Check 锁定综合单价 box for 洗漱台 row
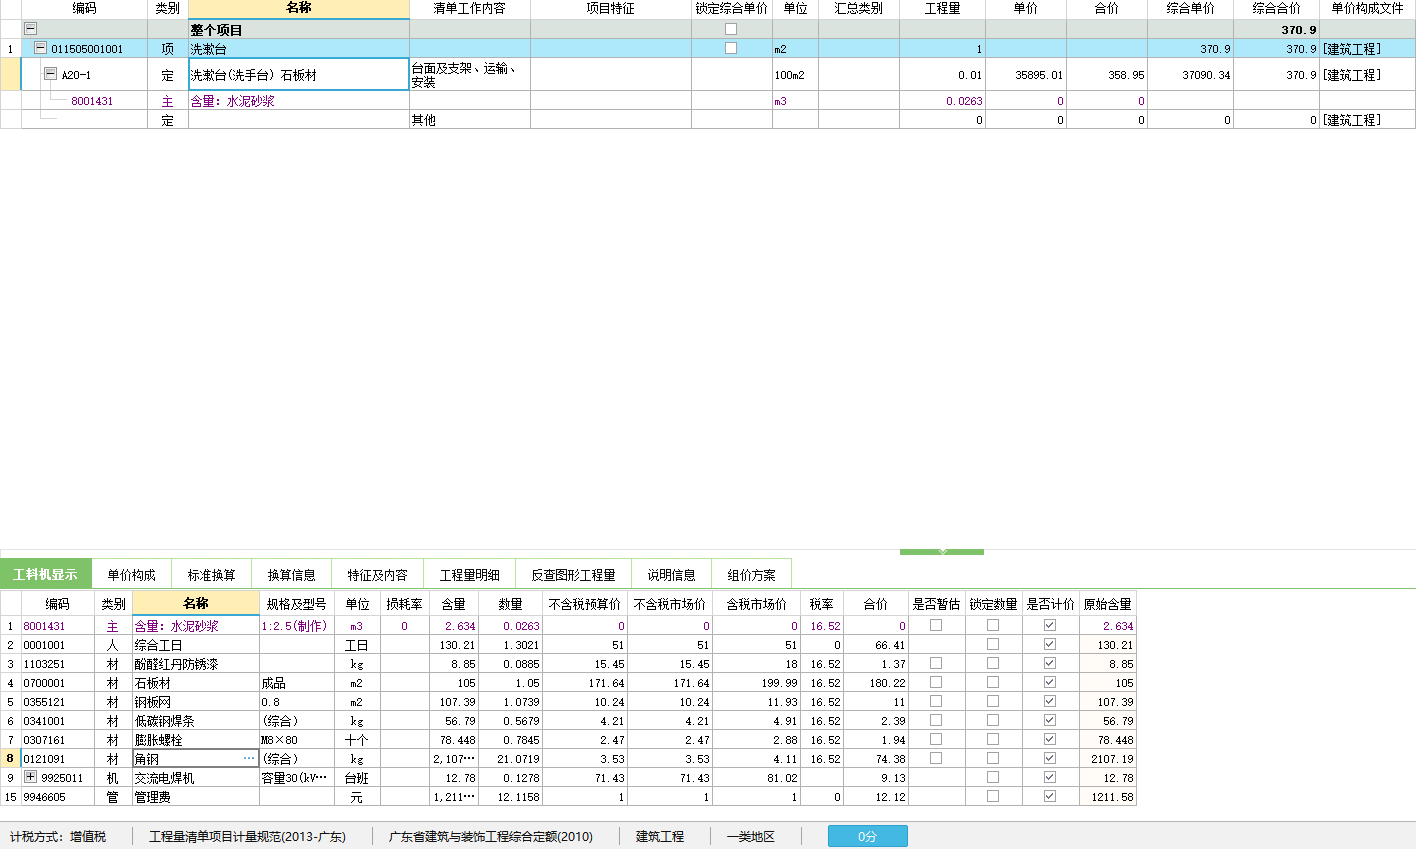 [731, 48]
